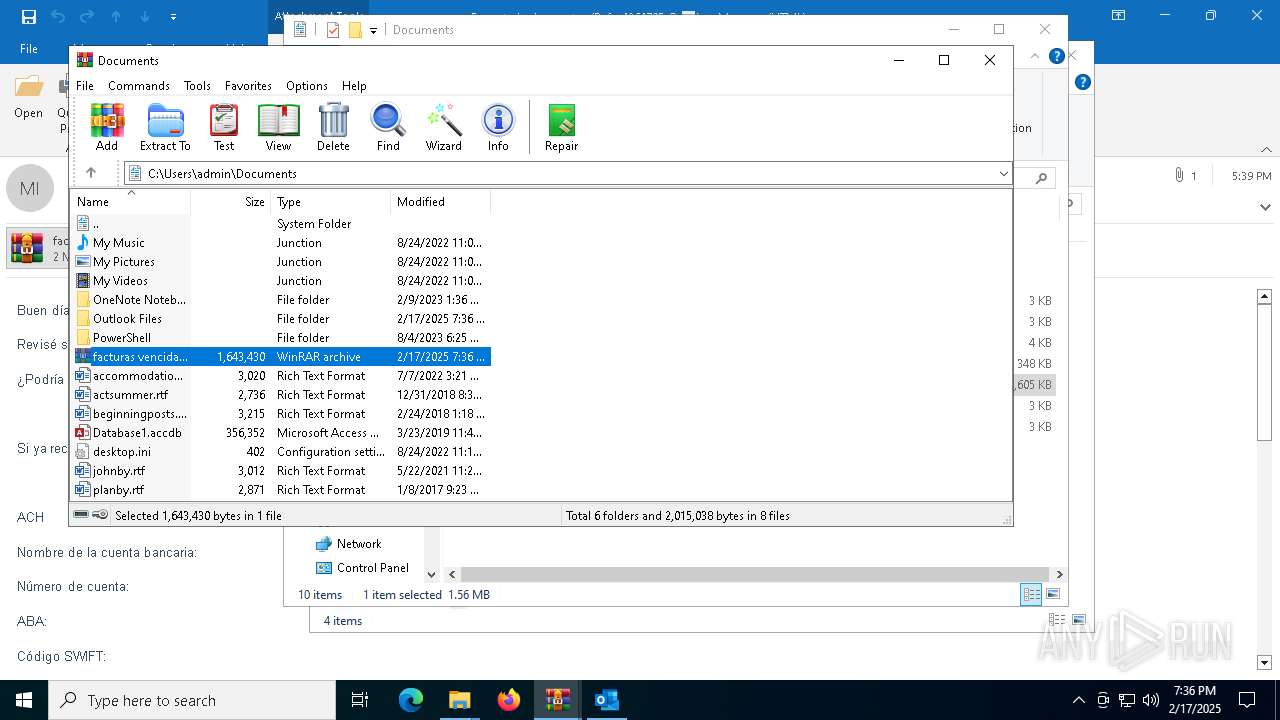Select the My Pictures junction
The width and height of the screenshot is (1280, 720).
(281, 262)
